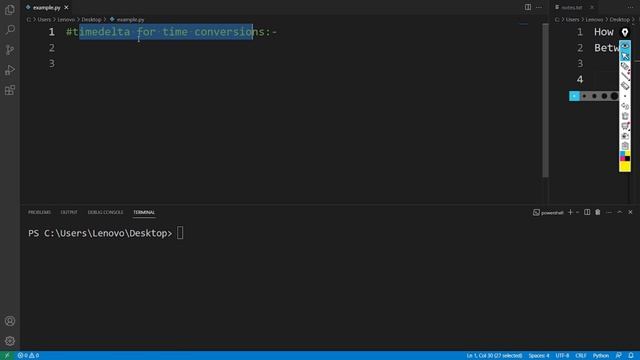
Task: Click the trash icon in annotation toolbar
Action: coord(625,116)
